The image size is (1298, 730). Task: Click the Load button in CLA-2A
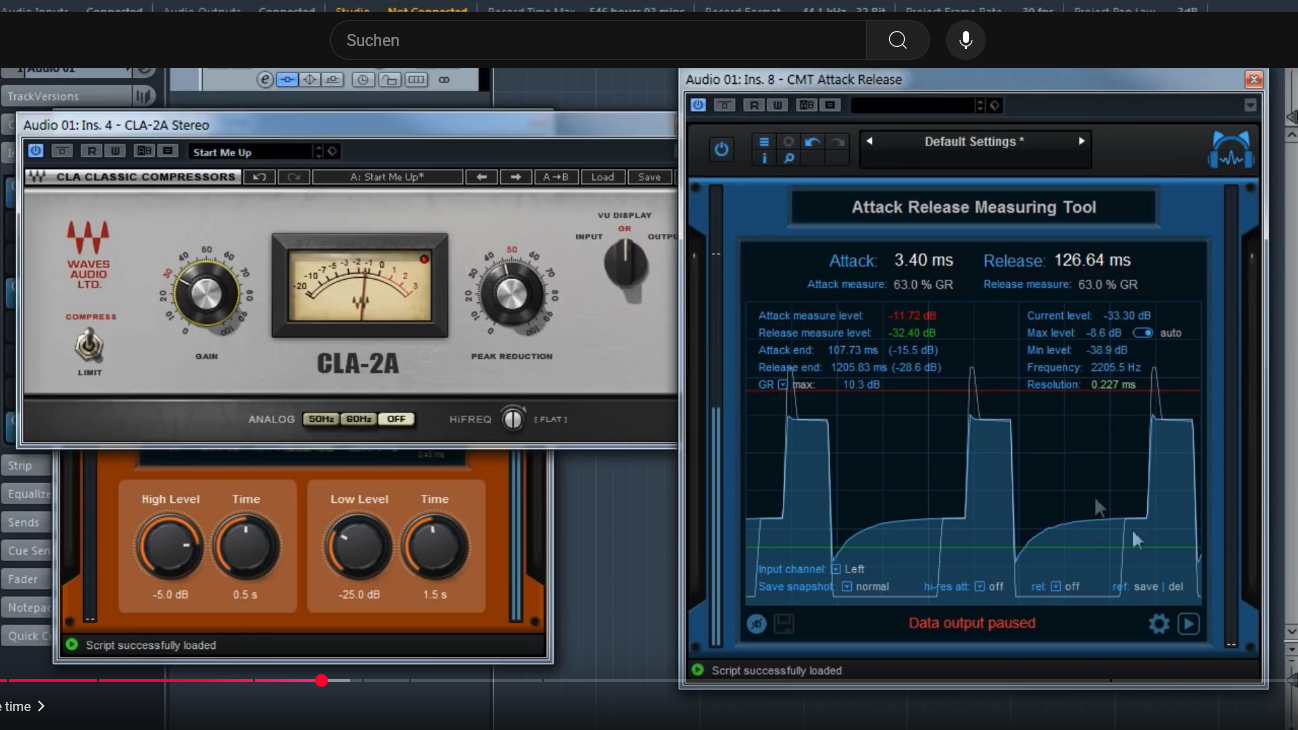tap(602, 177)
